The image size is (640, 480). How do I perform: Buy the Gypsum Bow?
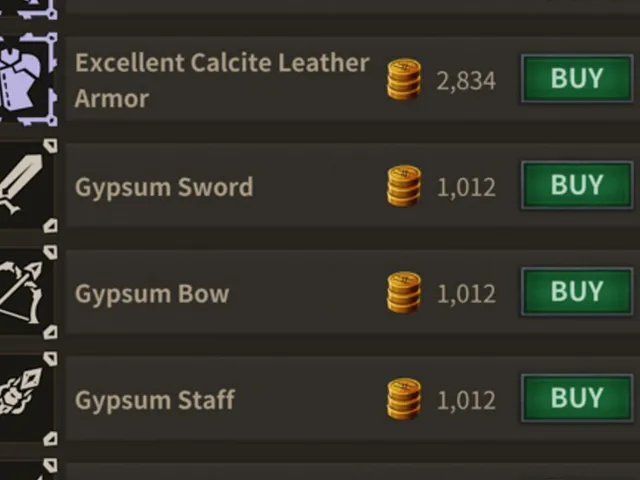point(577,291)
